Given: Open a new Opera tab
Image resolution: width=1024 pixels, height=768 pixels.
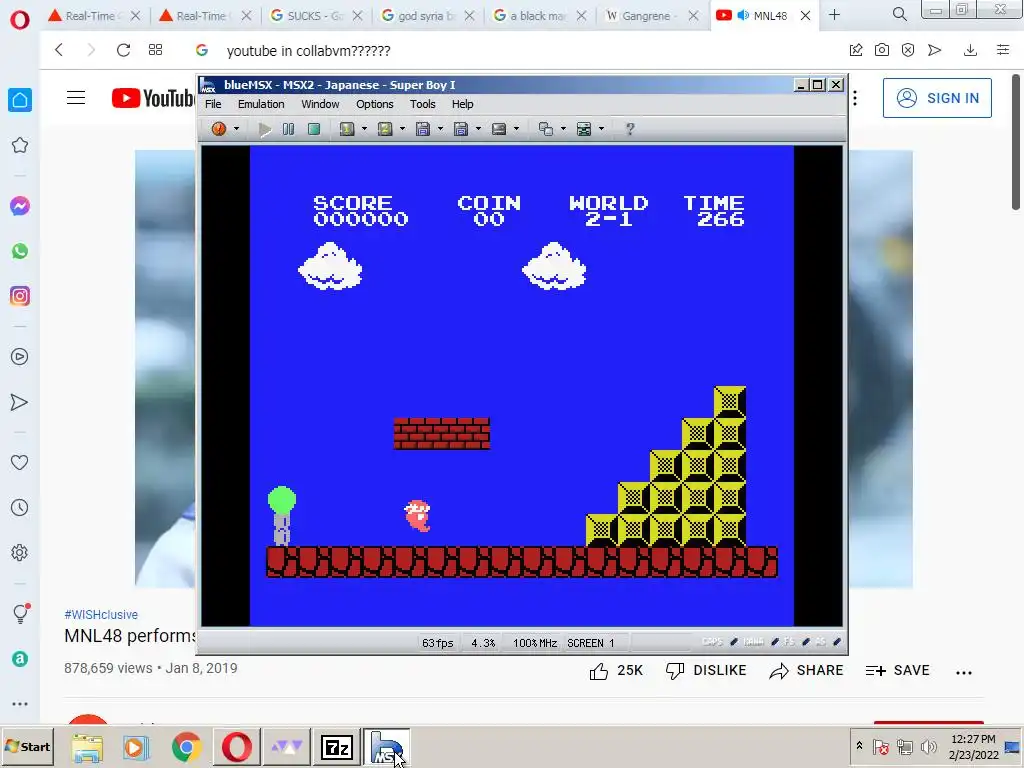Looking at the screenshot, I should [834, 15].
